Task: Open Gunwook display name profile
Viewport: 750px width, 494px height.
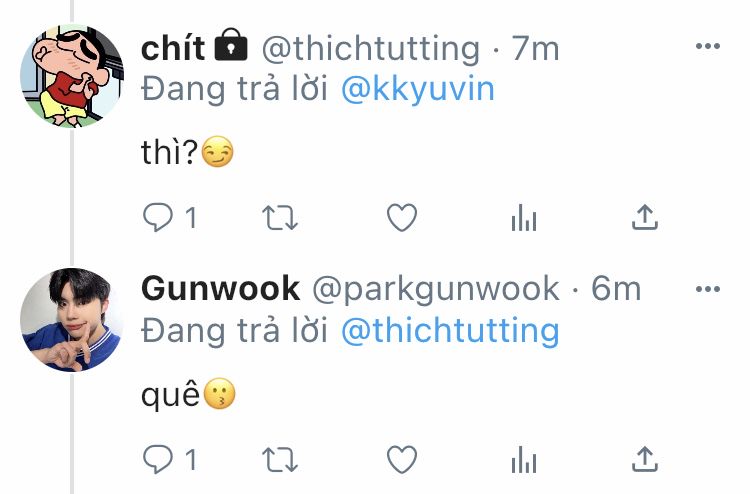Action: pyautogui.click(x=221, y=289)
